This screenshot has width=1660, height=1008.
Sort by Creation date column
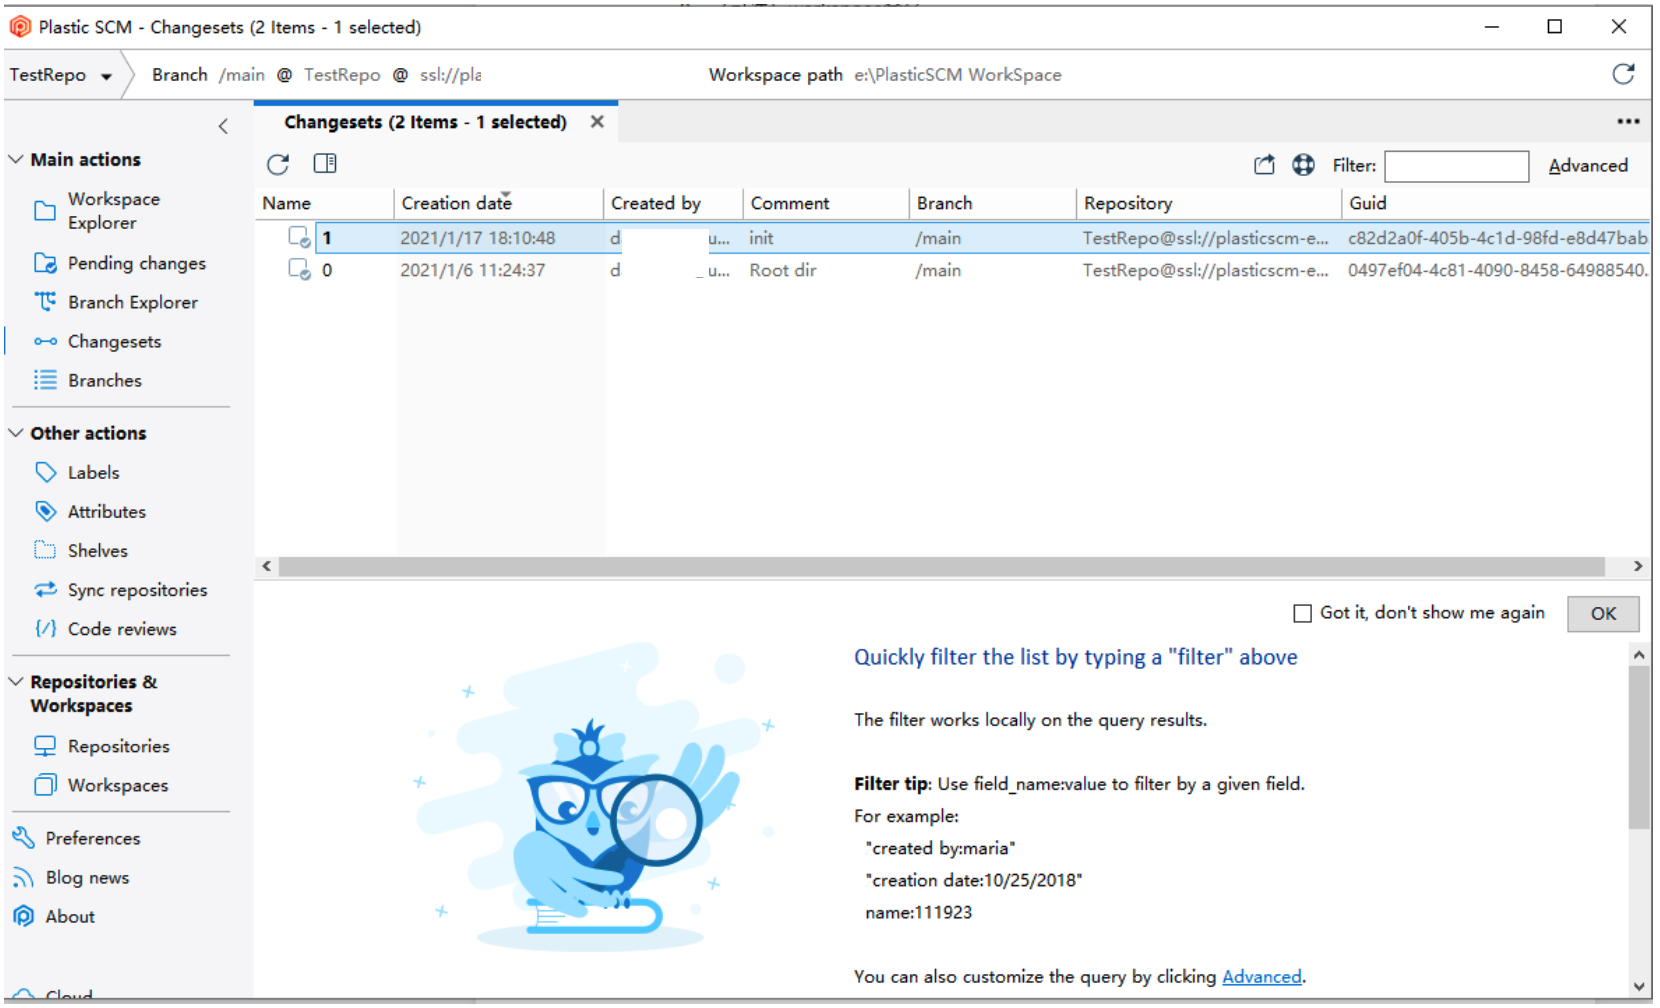tap(498, 203)
